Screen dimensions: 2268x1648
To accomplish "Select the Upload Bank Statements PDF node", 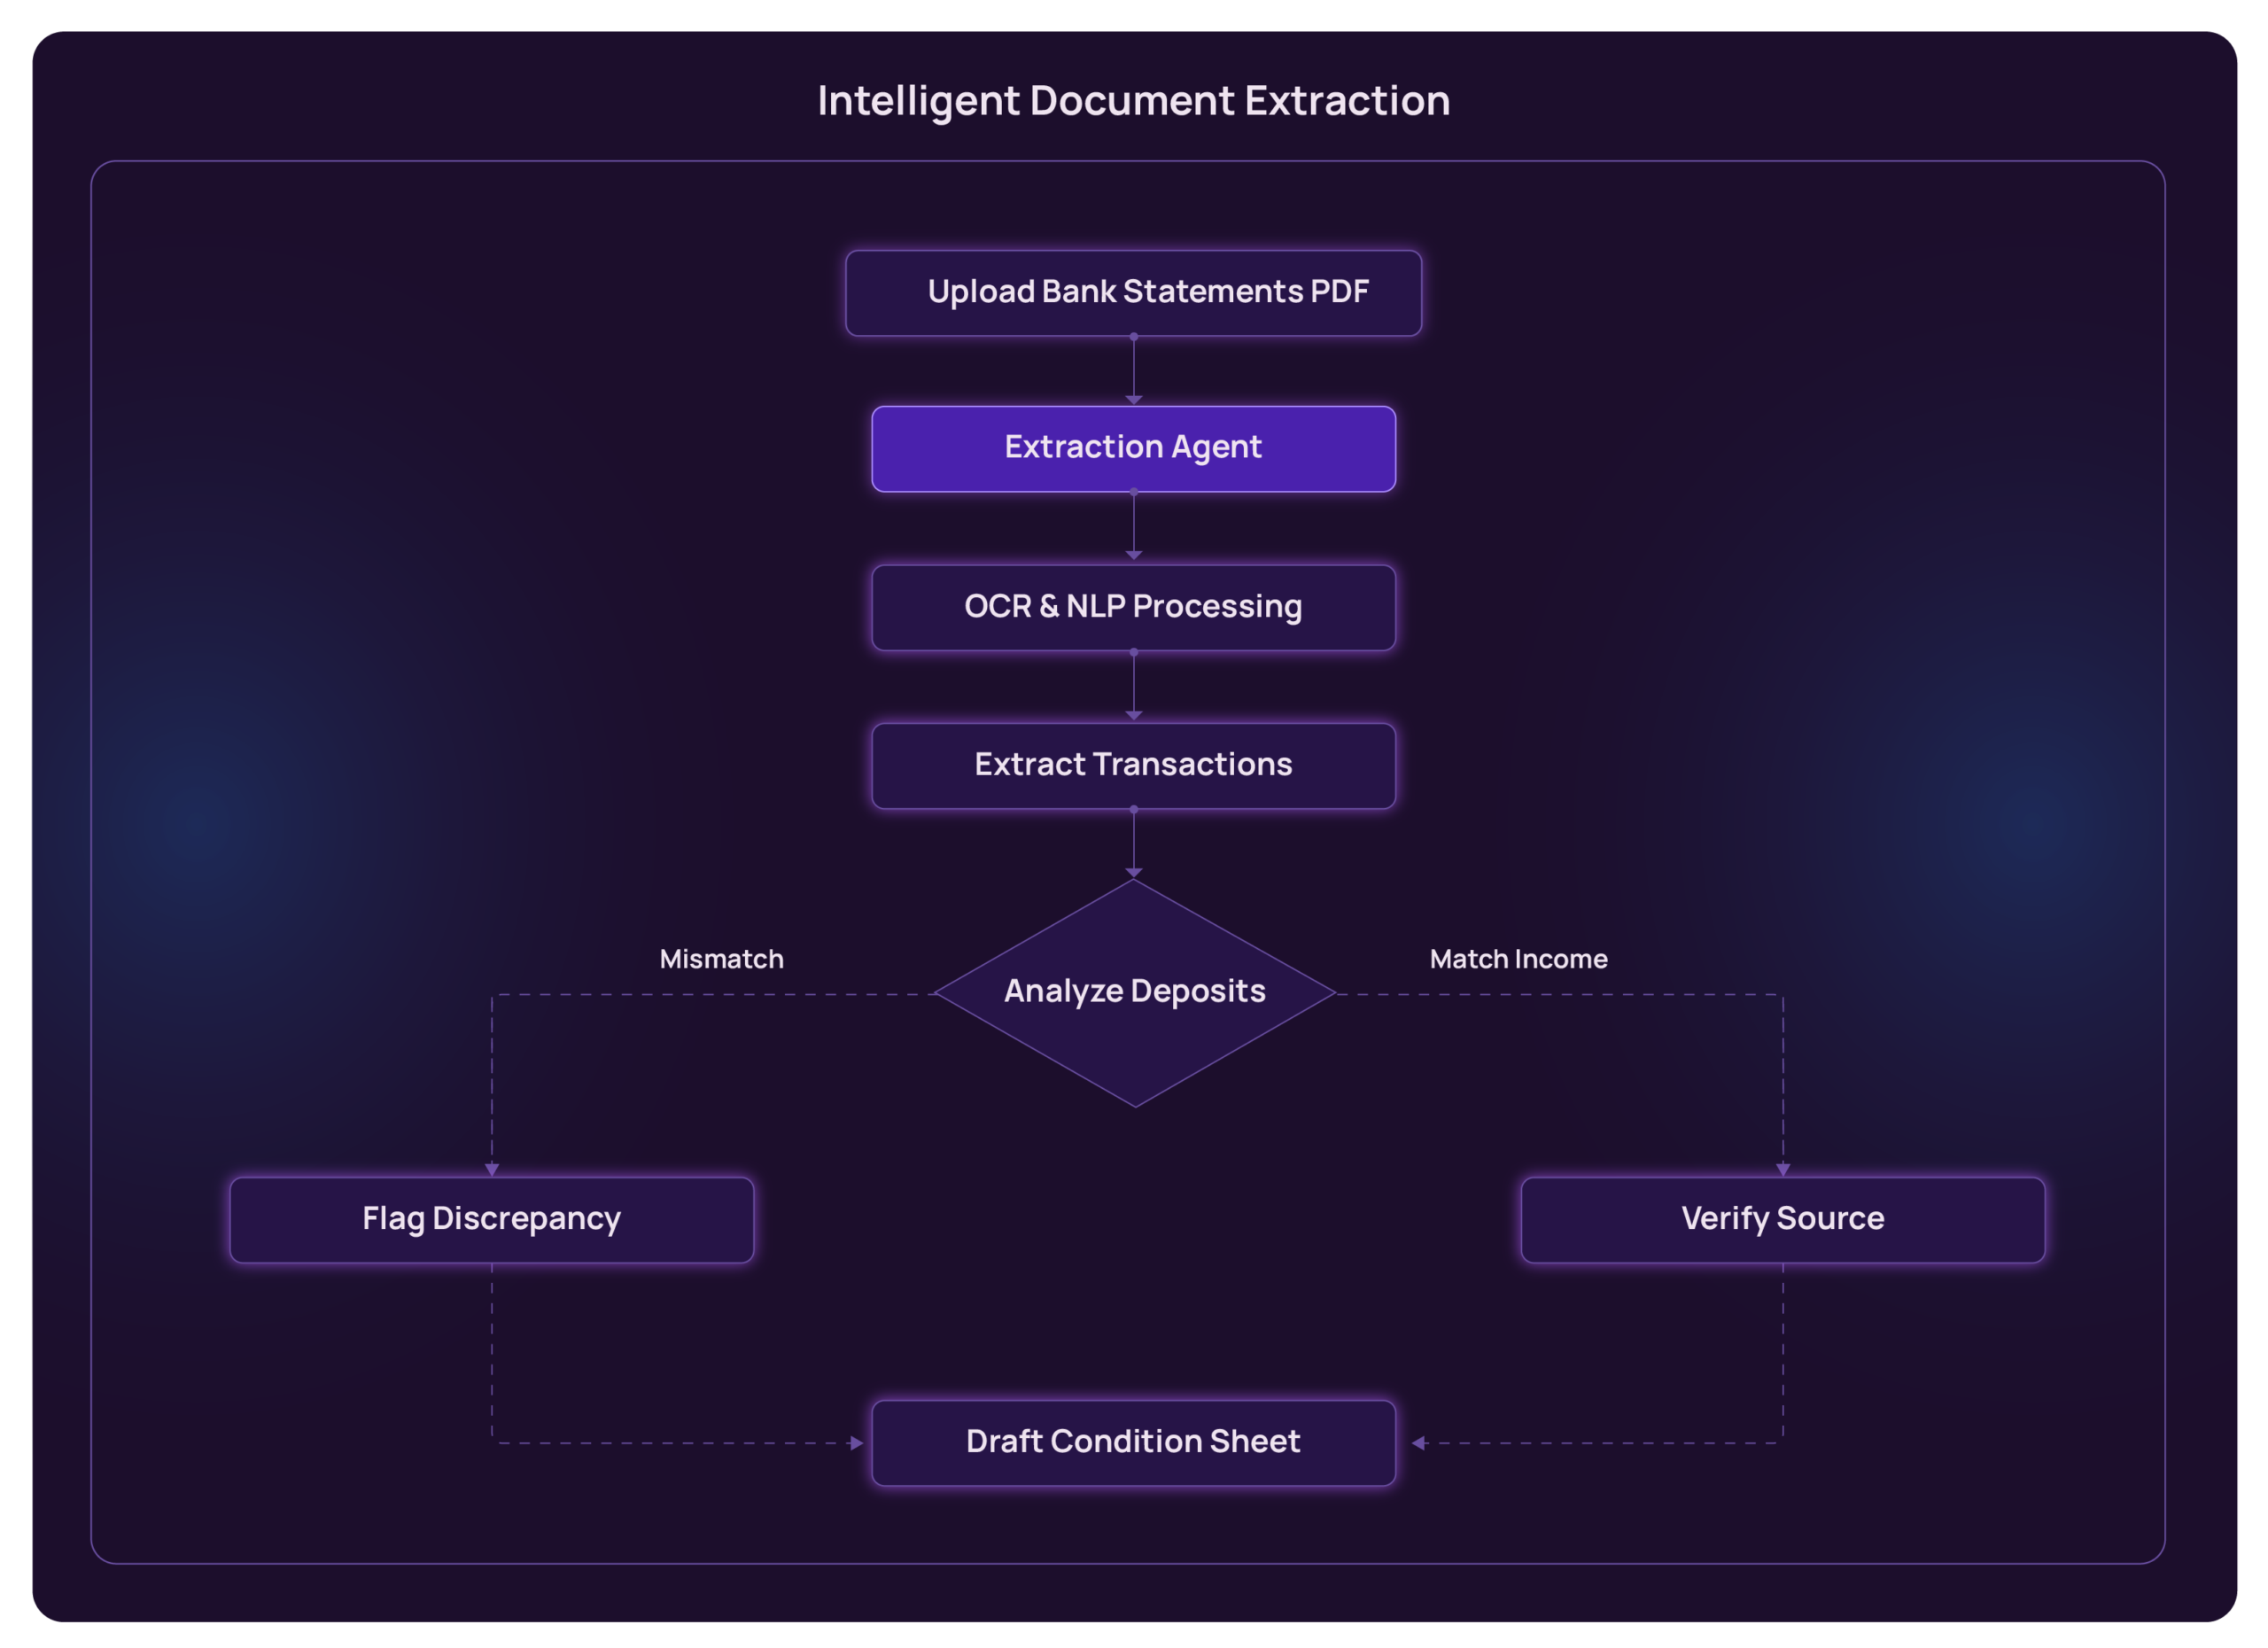I will (1134, 292).
